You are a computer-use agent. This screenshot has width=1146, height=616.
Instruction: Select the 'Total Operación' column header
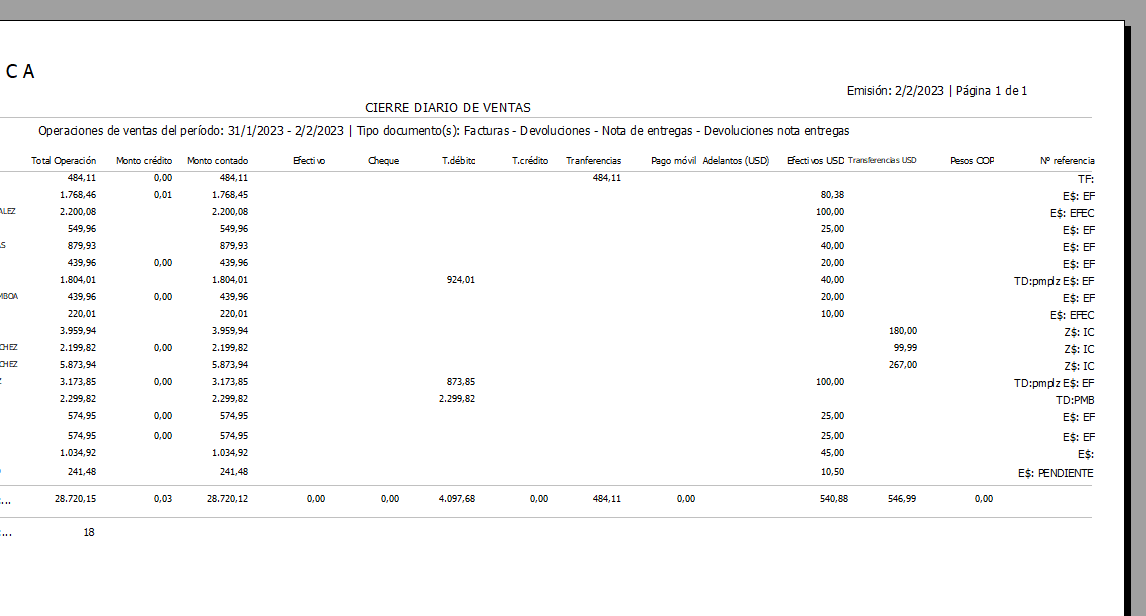64,161
